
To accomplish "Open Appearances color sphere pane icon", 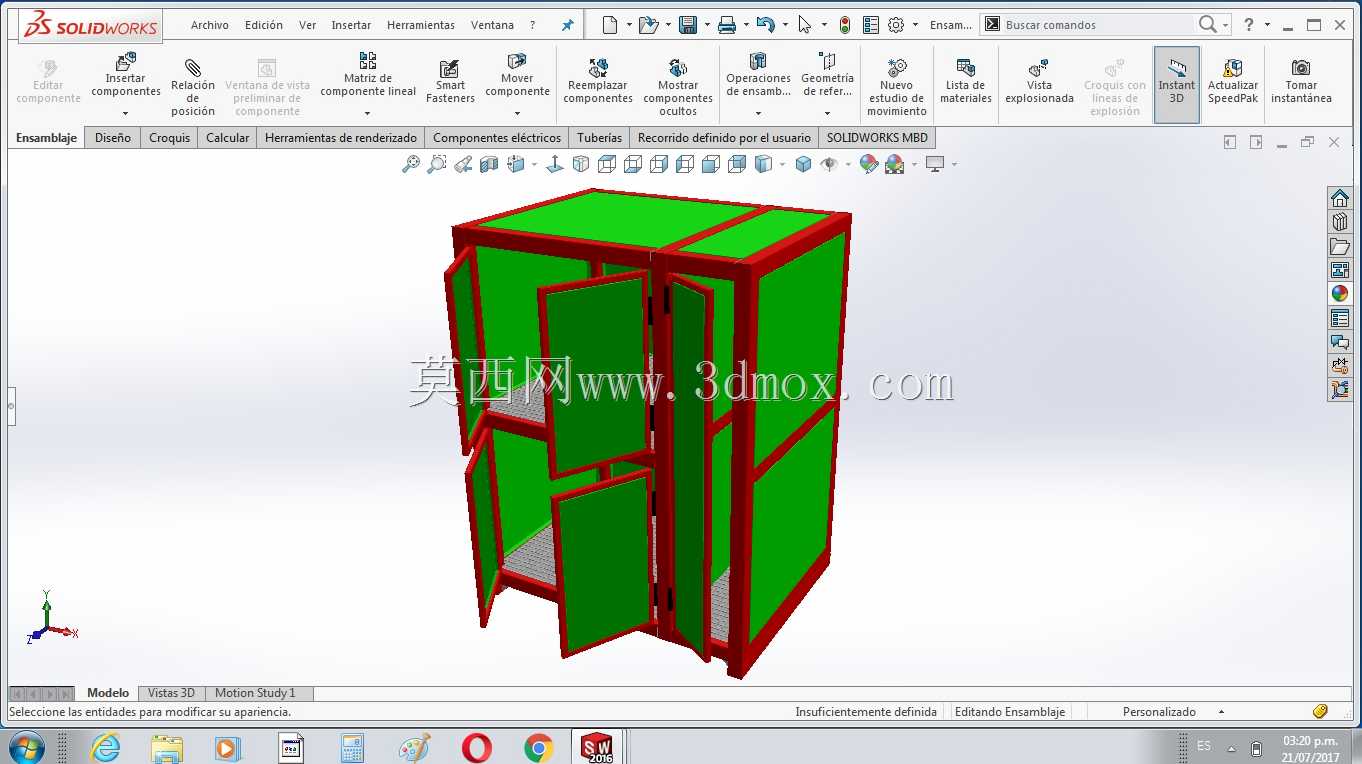I will tap(1340, 294).
